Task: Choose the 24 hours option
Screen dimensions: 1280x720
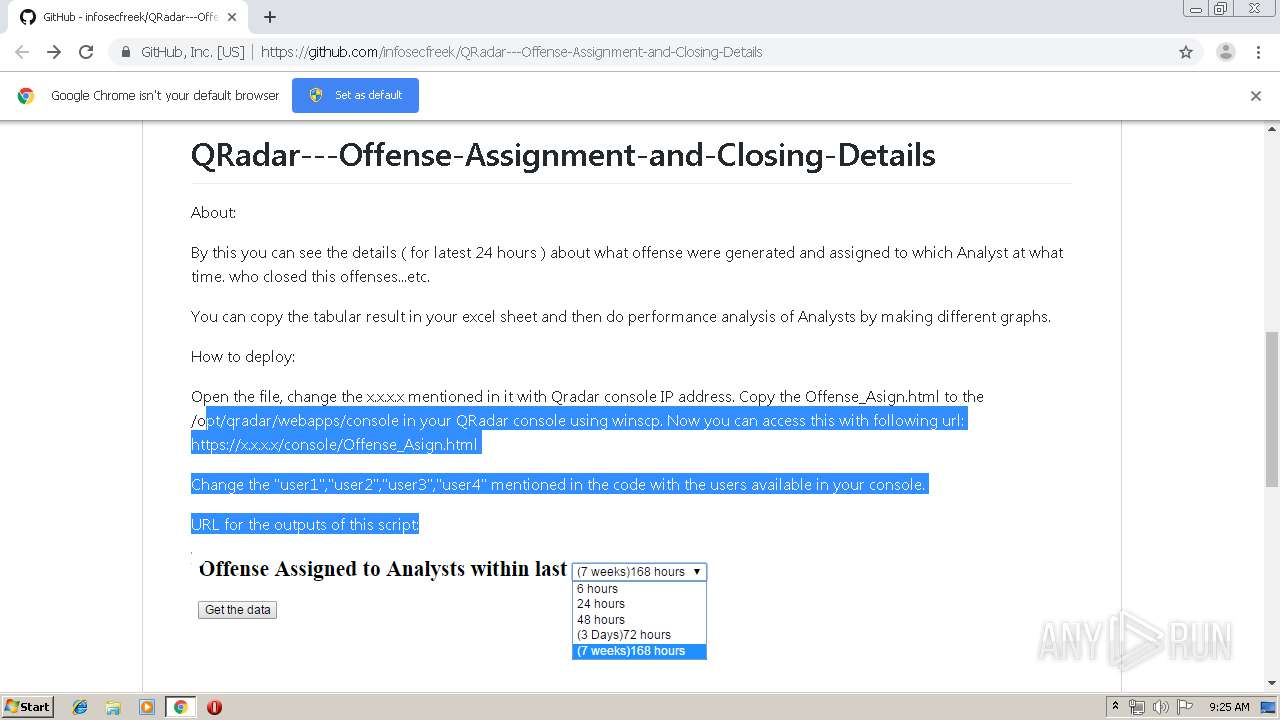Action: 639,604
